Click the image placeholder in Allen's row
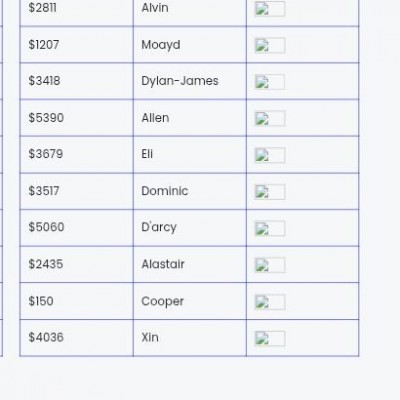The width and height of the screenshot is (400, 400). pyautogui.click(x=270, y=119)
